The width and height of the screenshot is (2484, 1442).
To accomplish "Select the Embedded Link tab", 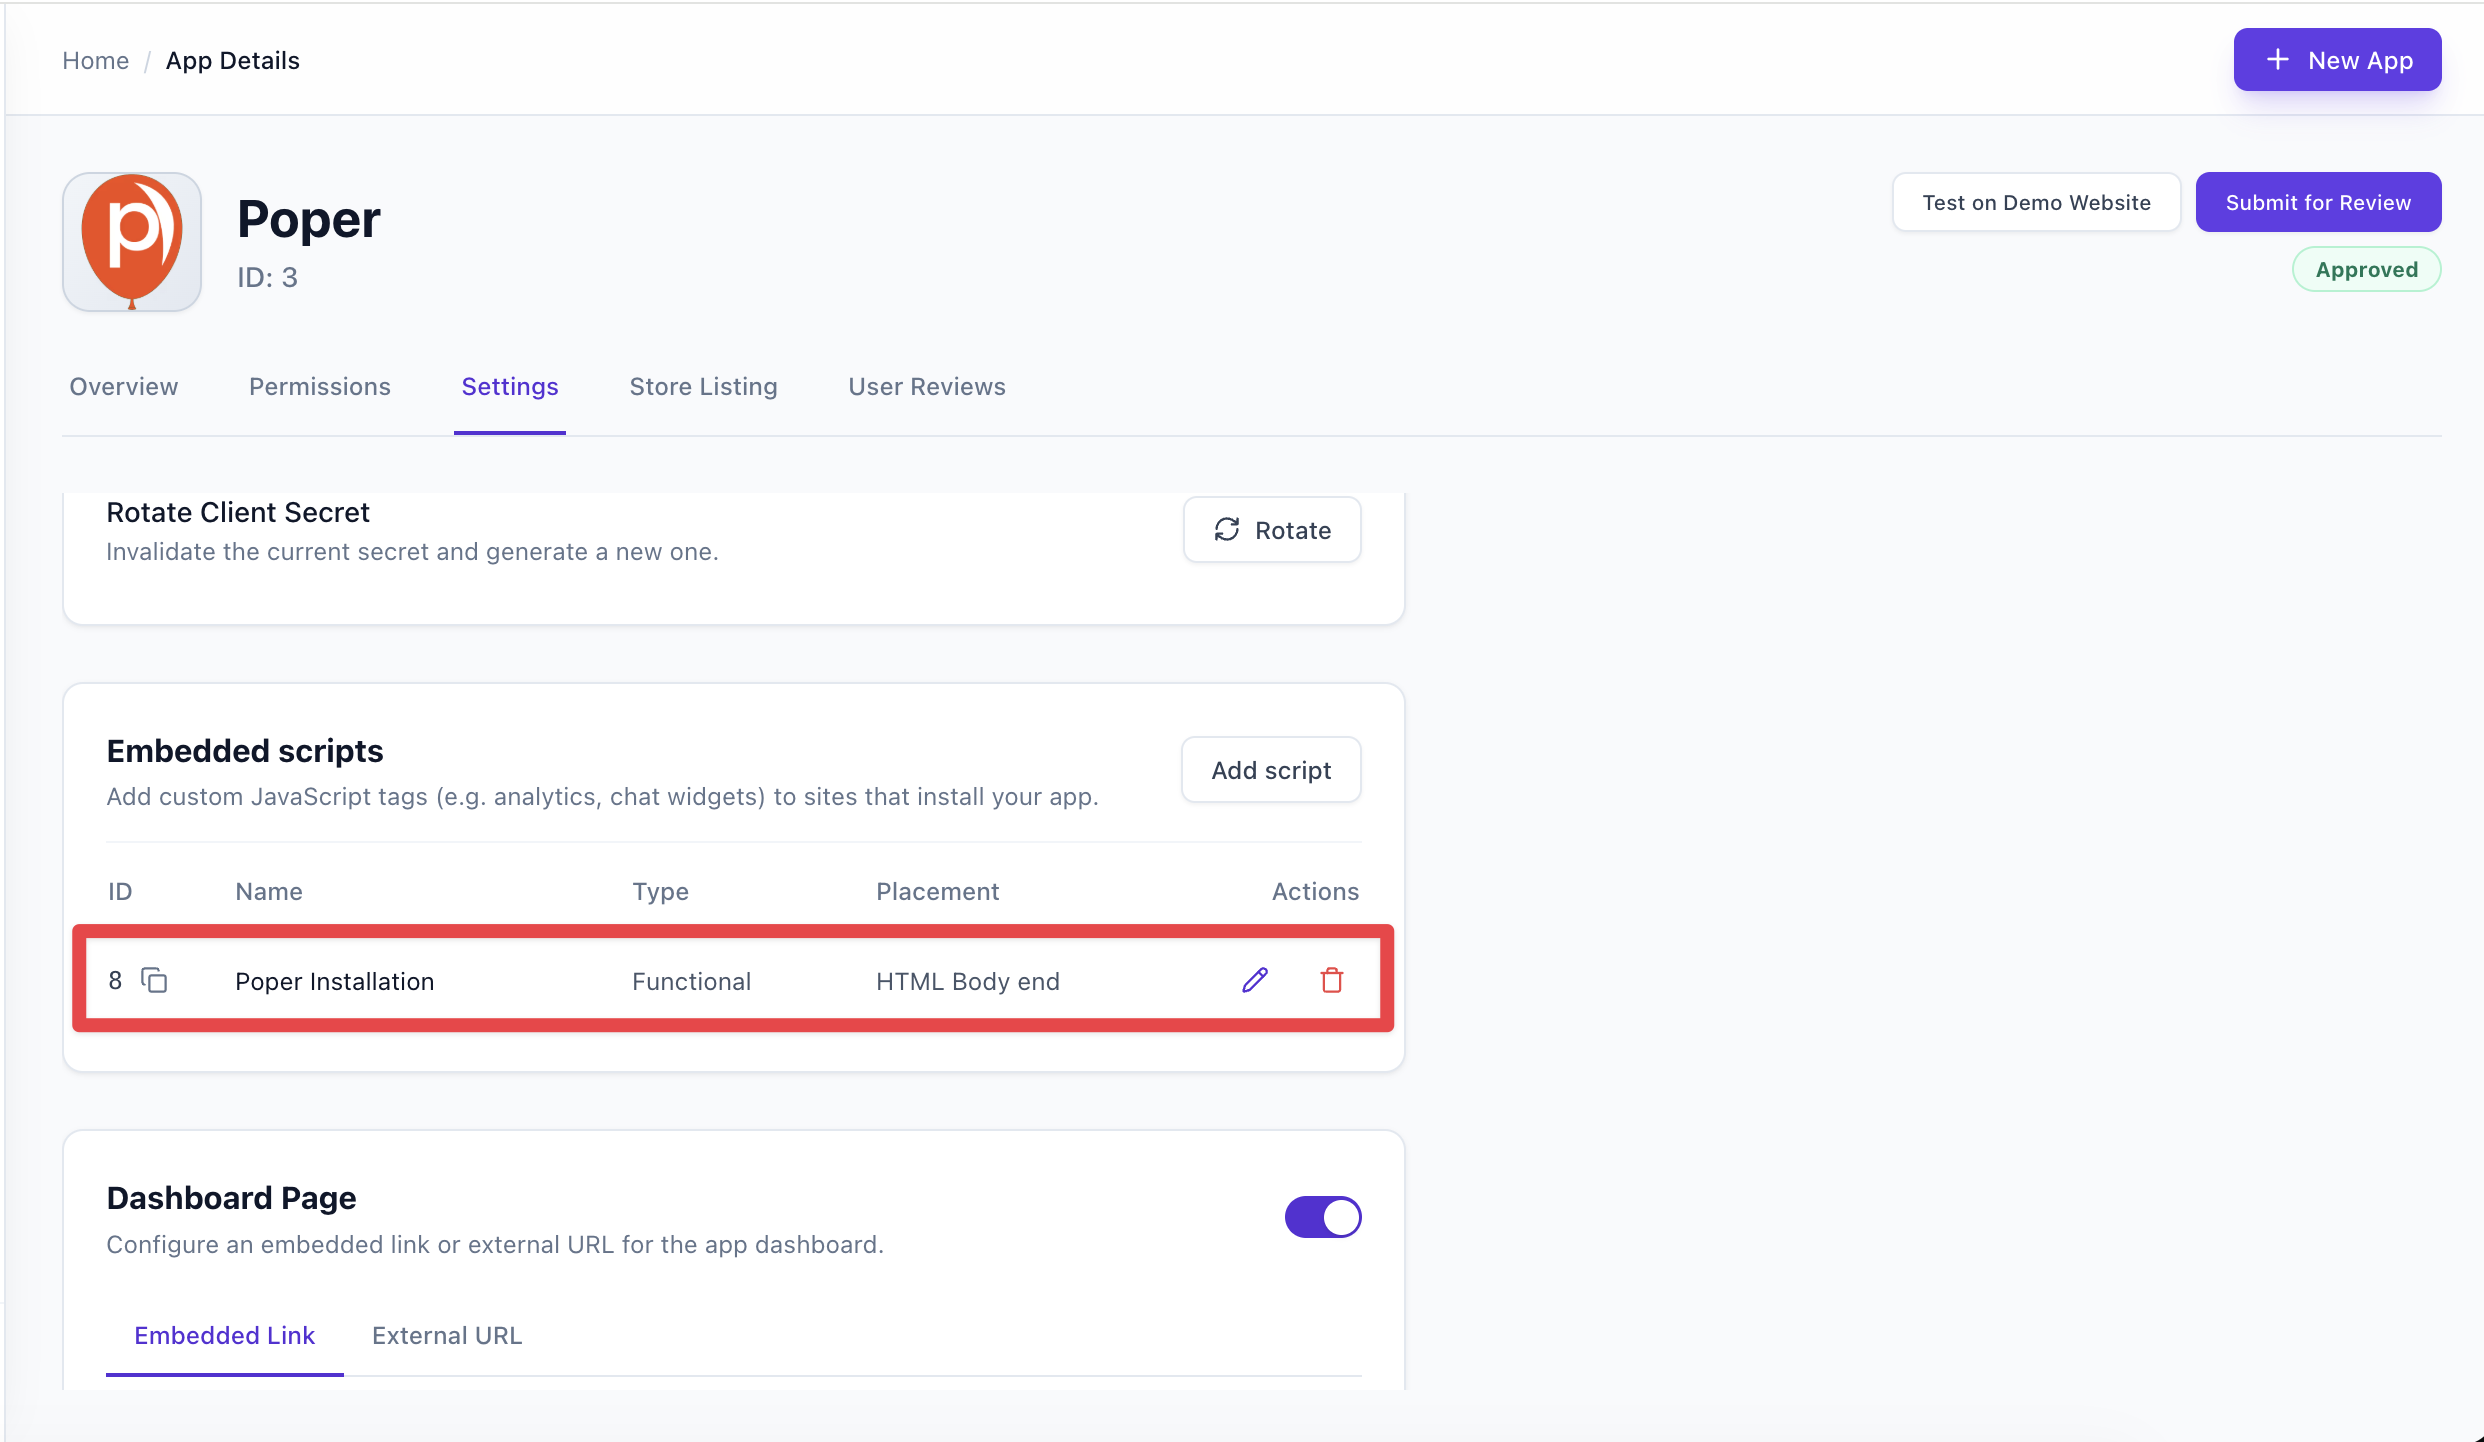I will click(224, 1335).
